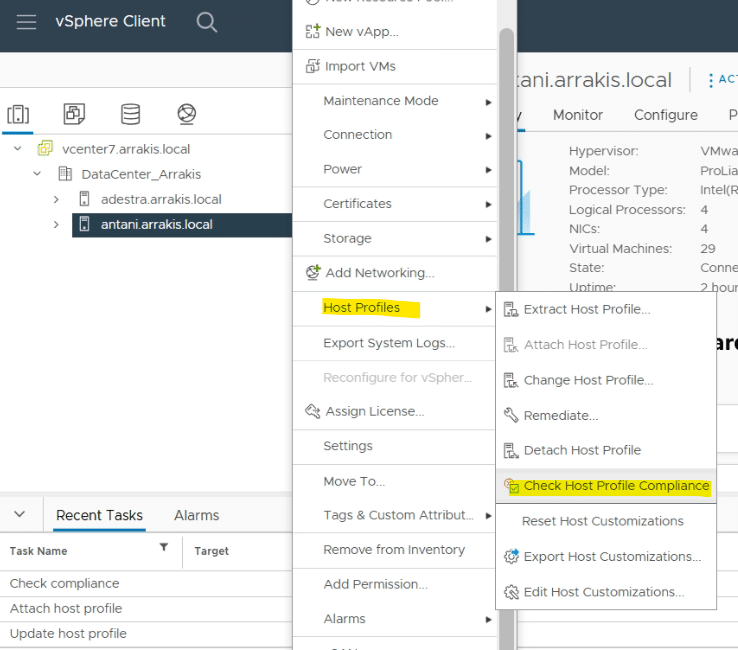Collapse the DataCenter_Arrakis tree node
This screenshot has height=650, width=738.
click(x=37, y=174)
